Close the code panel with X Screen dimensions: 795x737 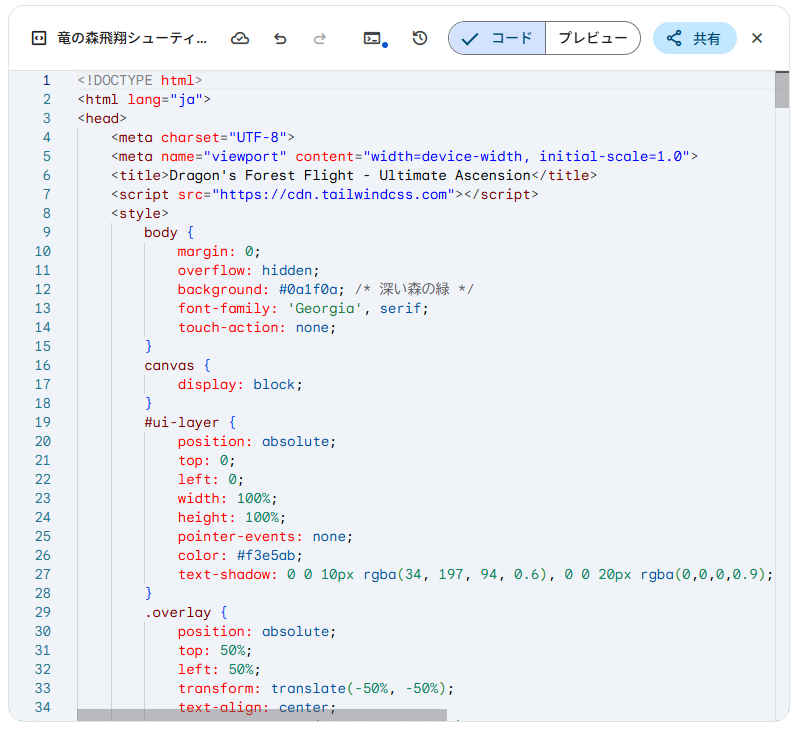tap(757, 39)
